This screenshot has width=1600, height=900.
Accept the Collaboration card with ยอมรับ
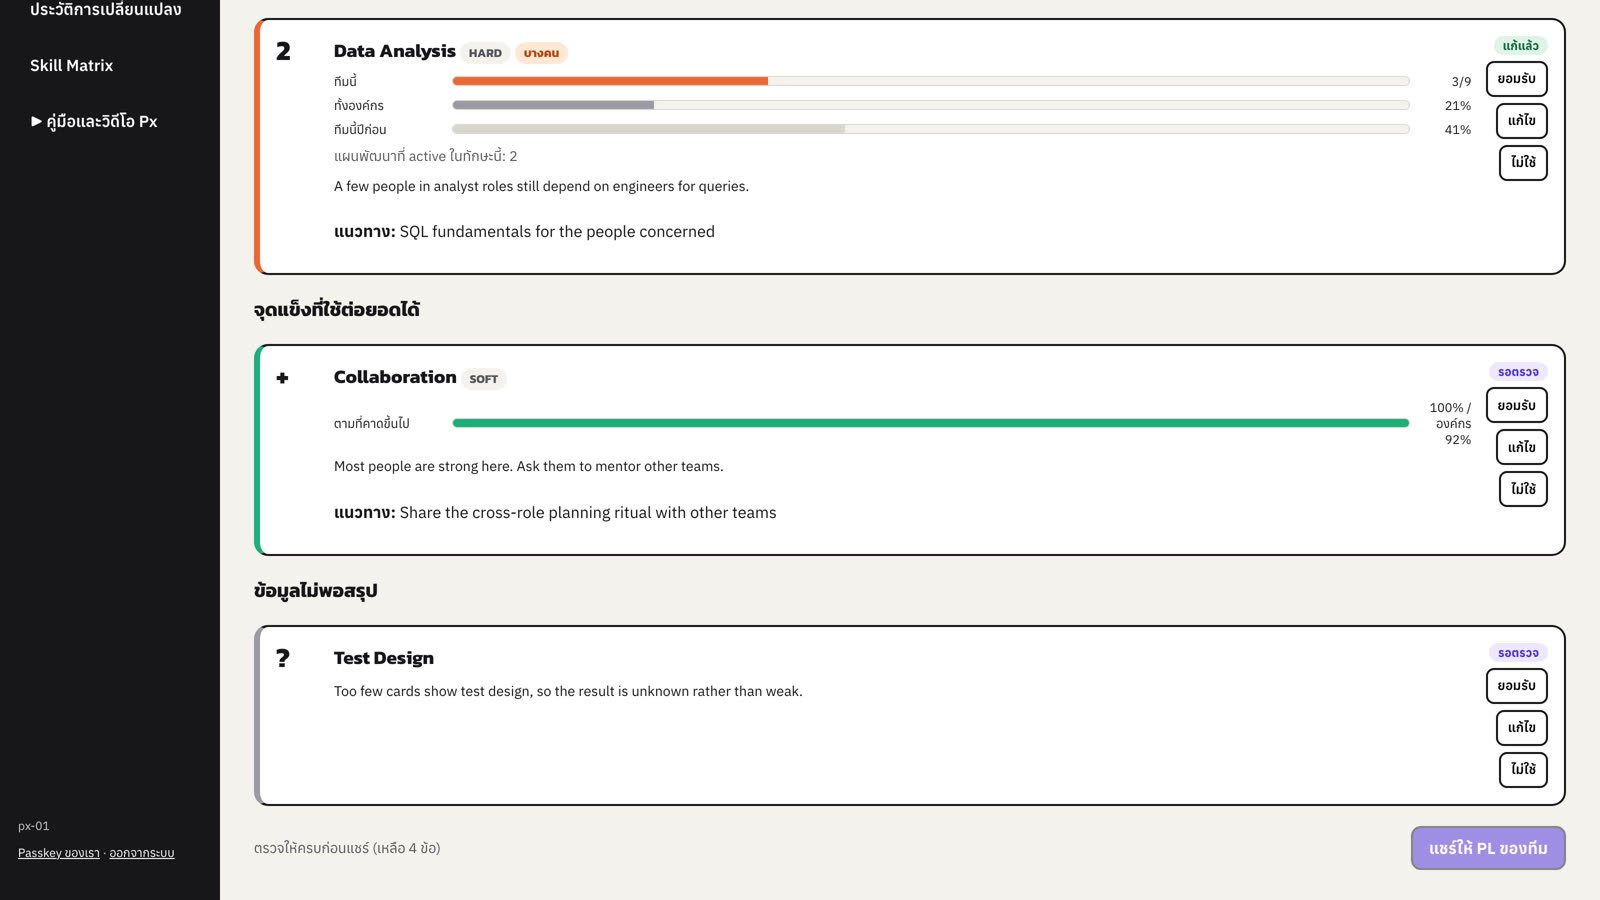[1516, 405]
